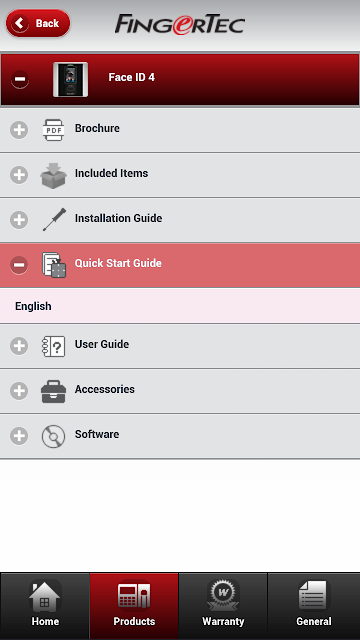The height and width of the screenshot is (640, 360).
Task: Click the FingerTec logo
Action: click(x=180, y=24)
